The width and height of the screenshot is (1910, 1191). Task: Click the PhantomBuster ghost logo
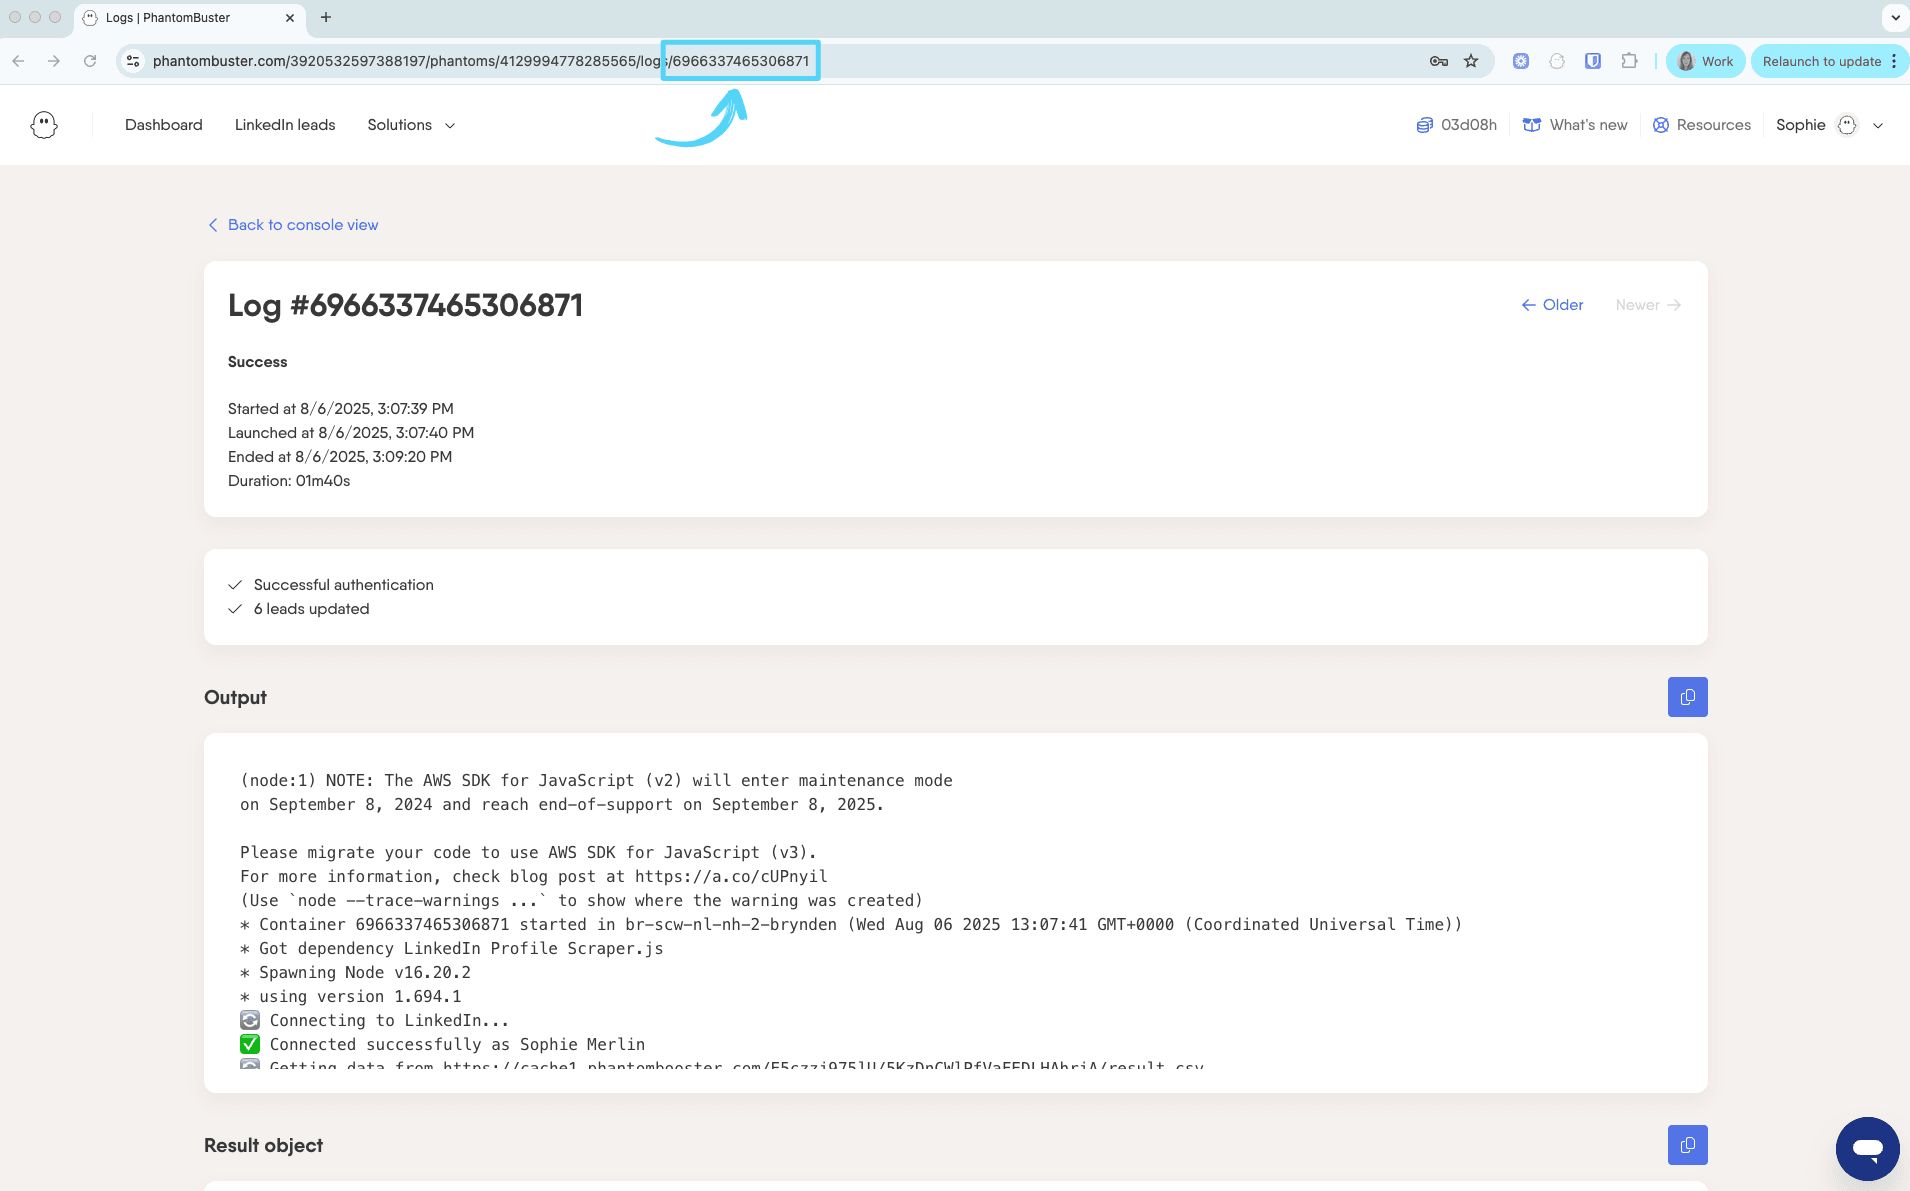(44, 125)
